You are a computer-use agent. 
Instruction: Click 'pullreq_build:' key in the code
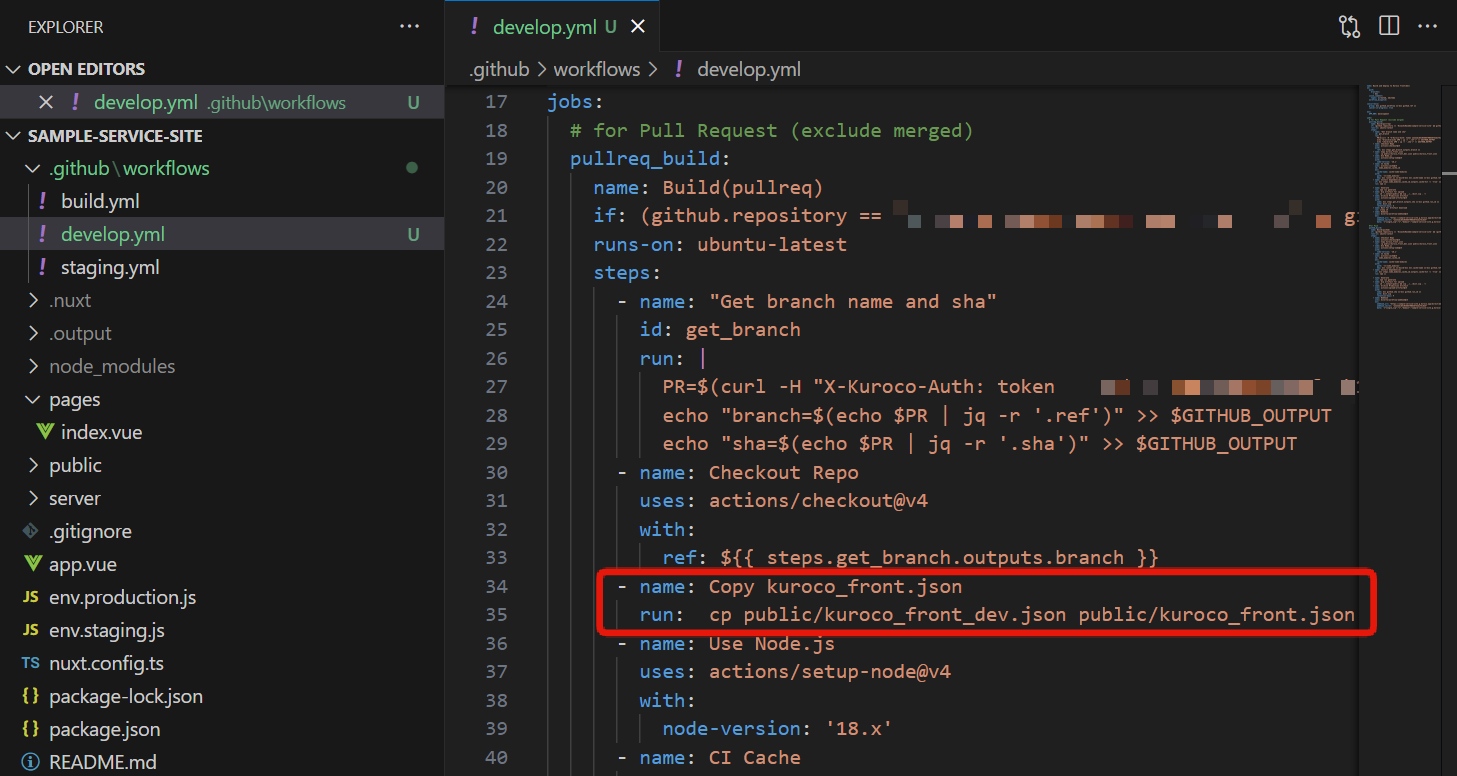650,159
